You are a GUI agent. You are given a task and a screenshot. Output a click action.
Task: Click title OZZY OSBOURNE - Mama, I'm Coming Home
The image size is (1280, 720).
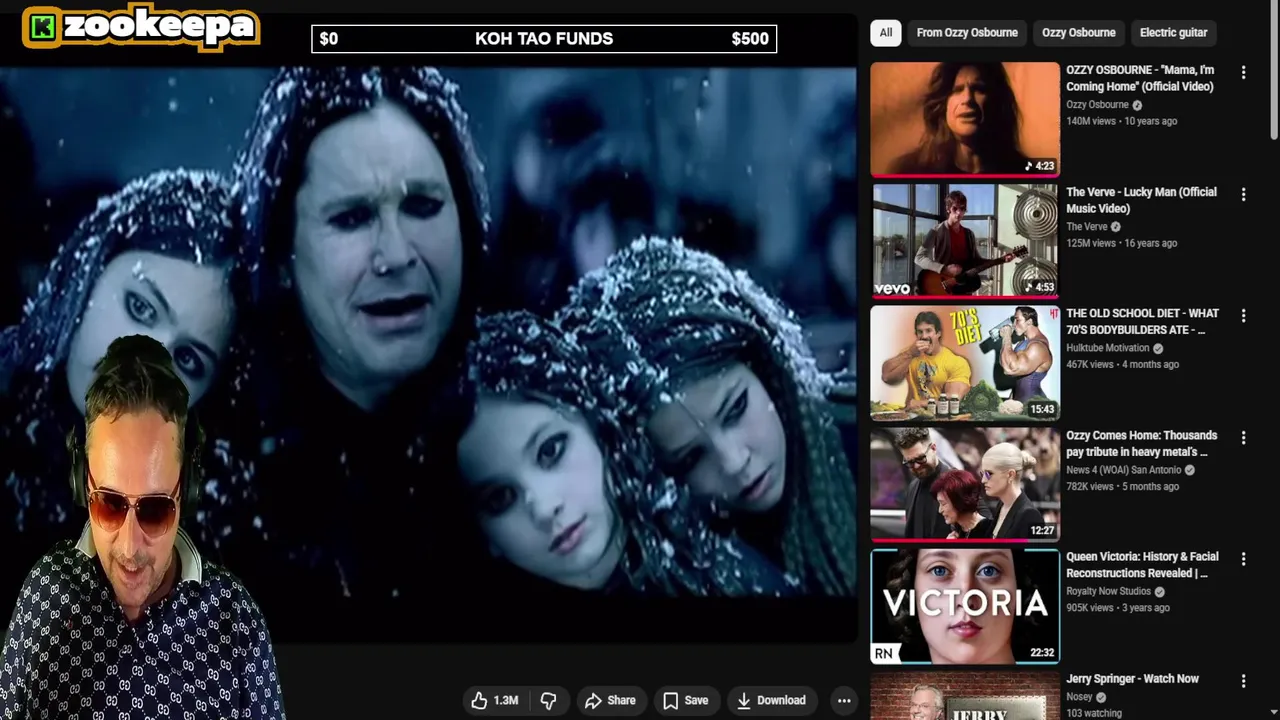point(1140,78)
